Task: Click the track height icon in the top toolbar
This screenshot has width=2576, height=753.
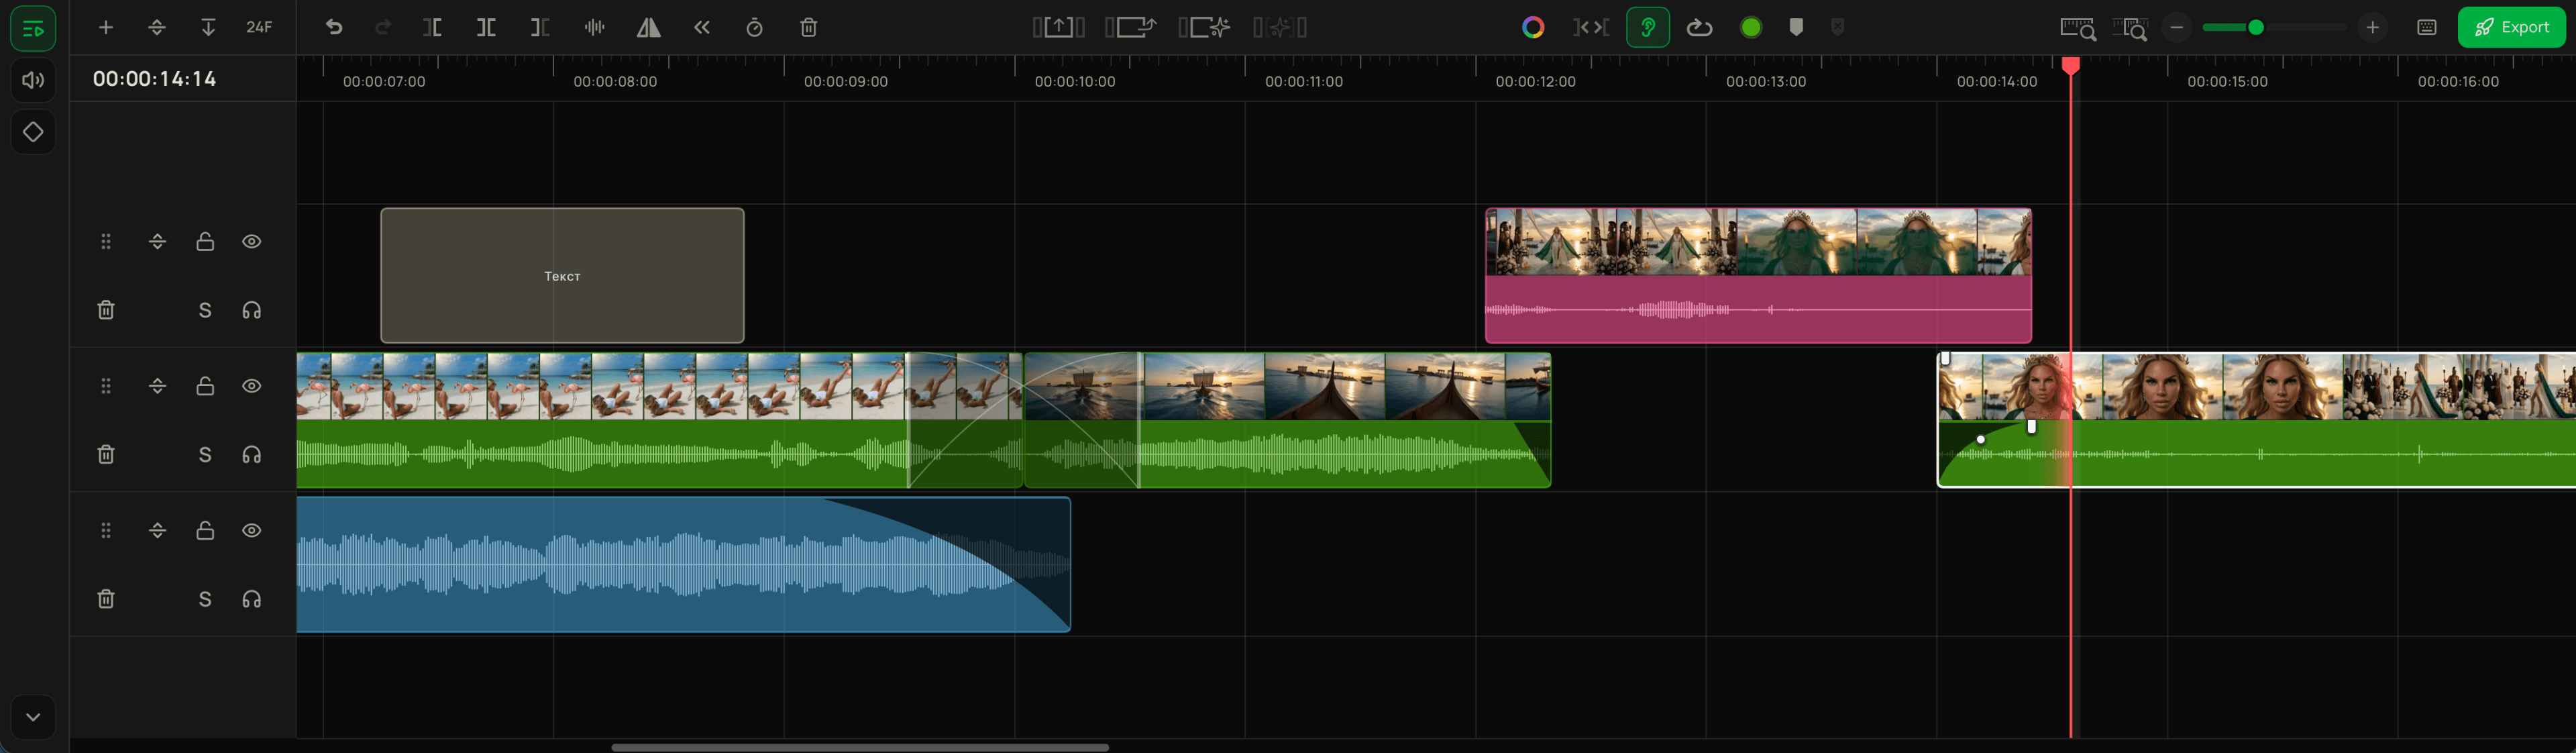Action: tap(157, 28)
